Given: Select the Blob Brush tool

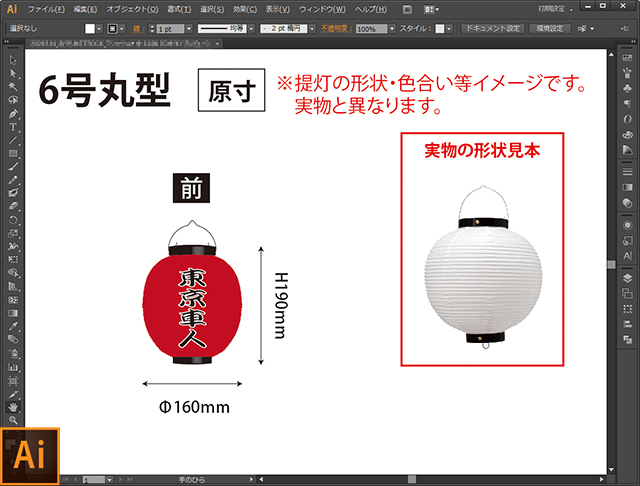Looking at the screenshot, I should click(13, 193).
